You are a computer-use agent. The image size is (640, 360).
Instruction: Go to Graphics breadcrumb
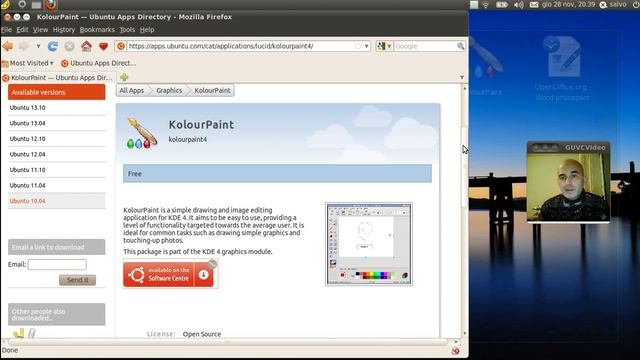coord(169,90)
